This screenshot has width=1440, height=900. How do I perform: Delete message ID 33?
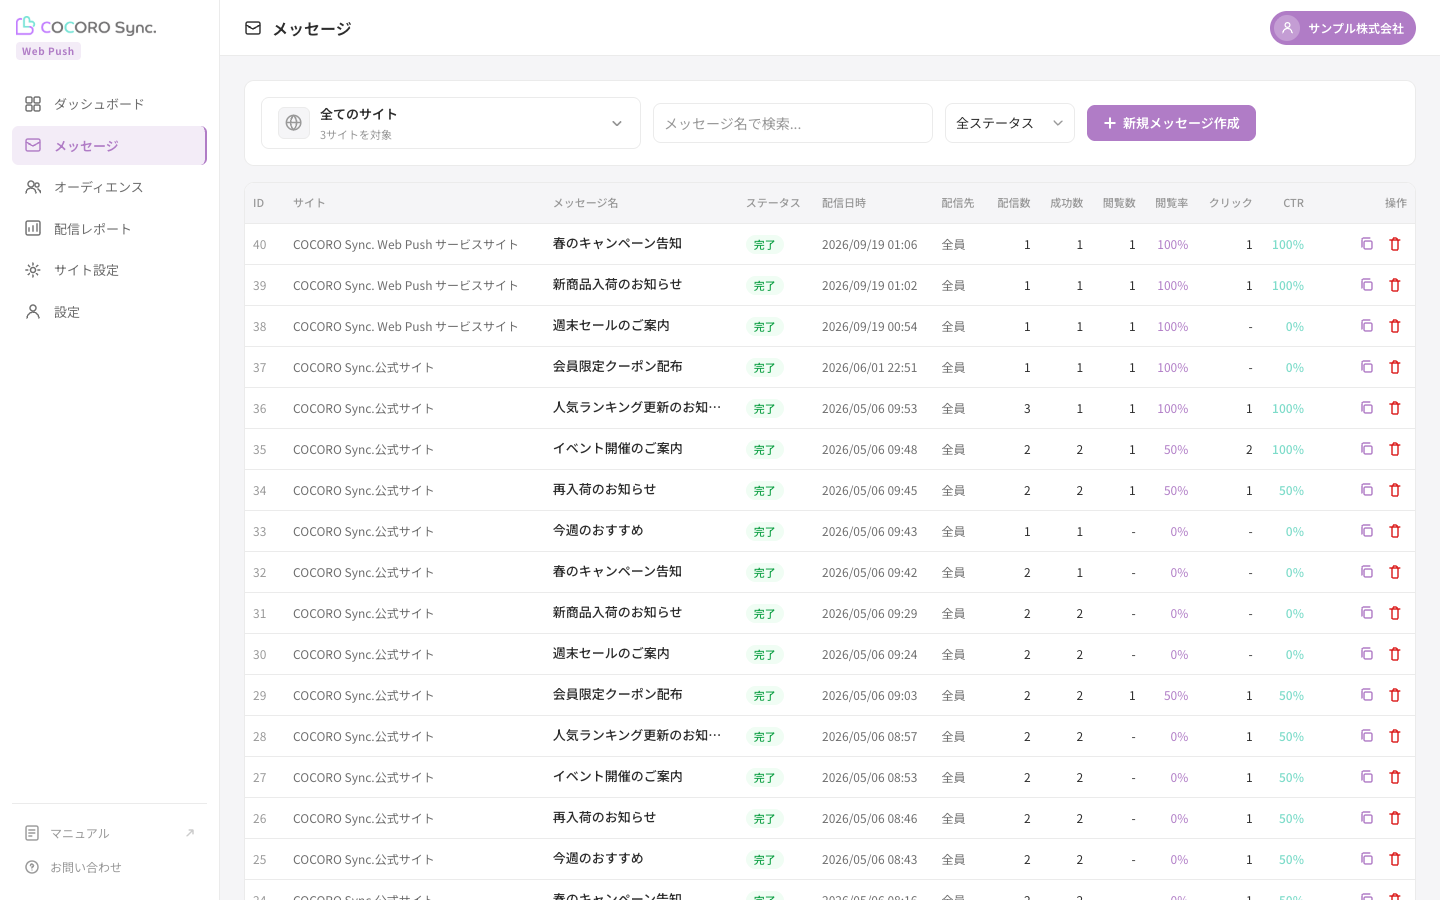(x=1395, y=531)
